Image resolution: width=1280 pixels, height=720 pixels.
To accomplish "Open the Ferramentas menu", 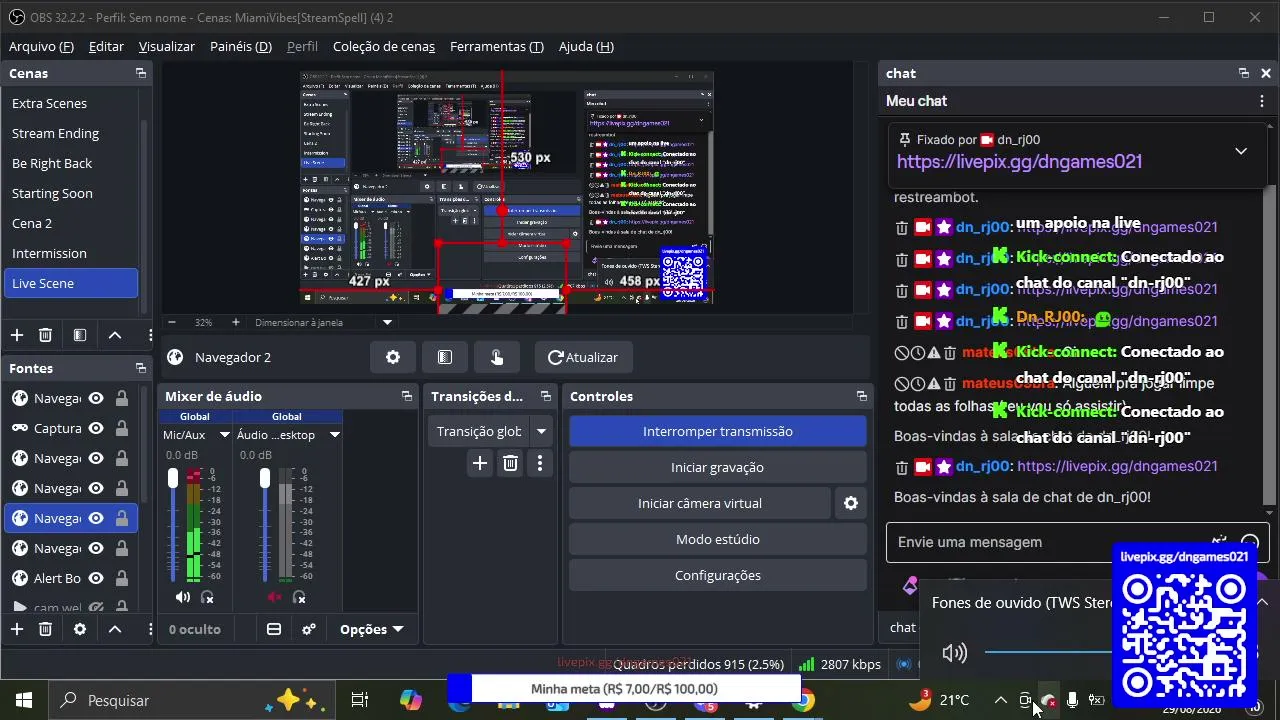I will [497, 46].
